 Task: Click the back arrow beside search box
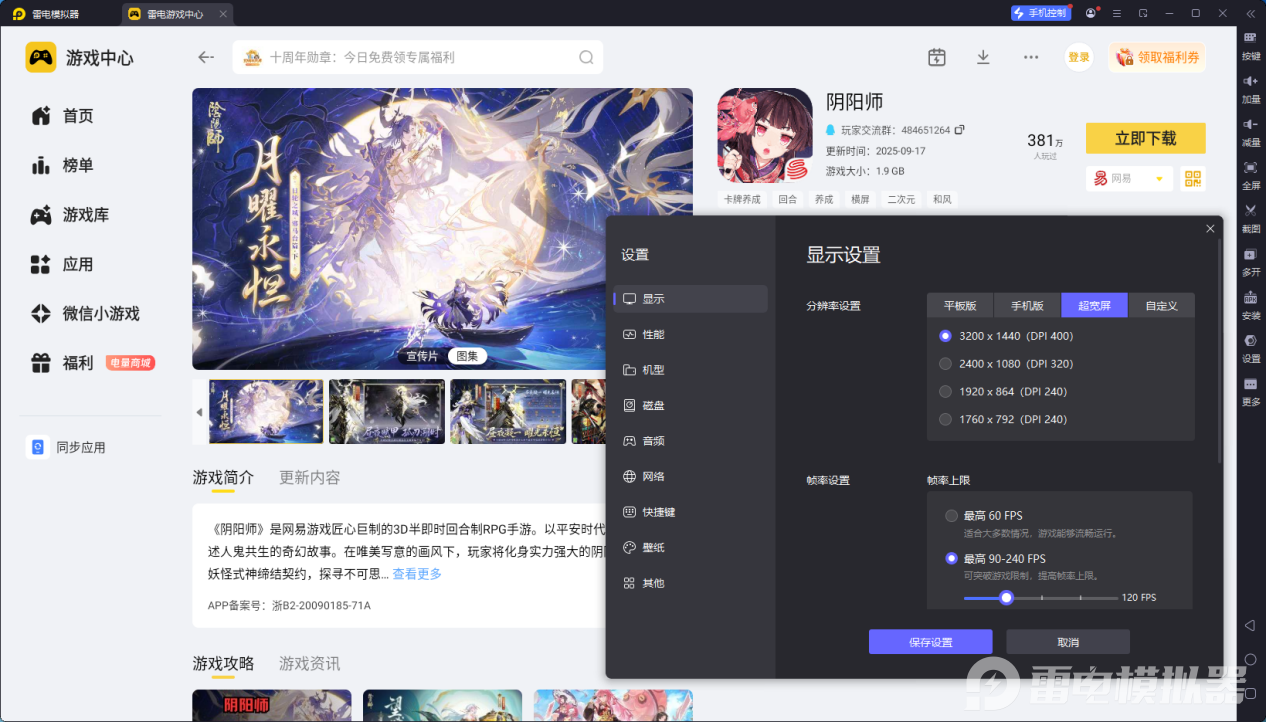pos(206,57)
